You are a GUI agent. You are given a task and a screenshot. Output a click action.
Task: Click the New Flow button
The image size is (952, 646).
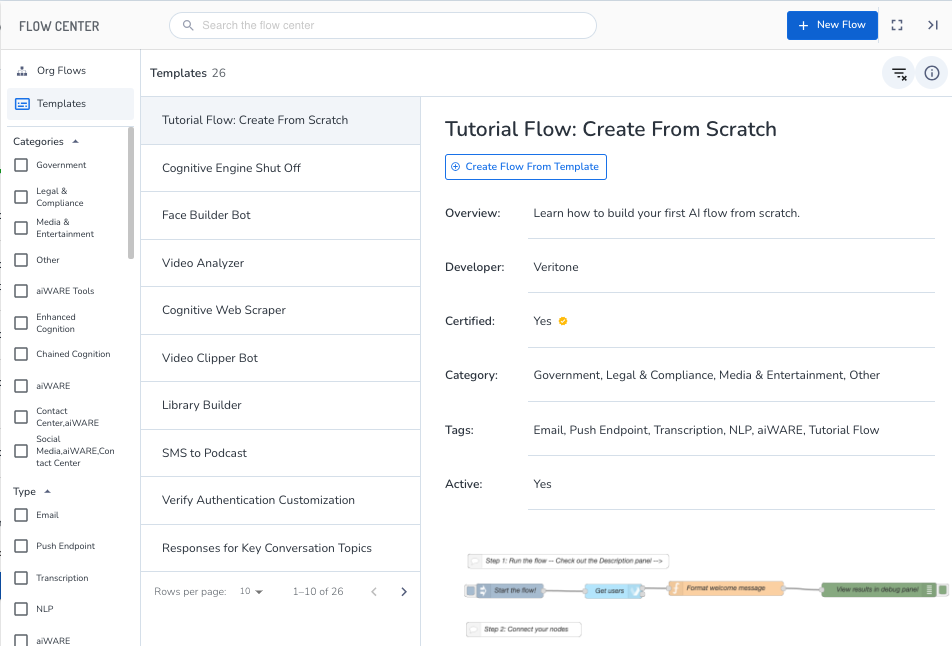point(832,25)
